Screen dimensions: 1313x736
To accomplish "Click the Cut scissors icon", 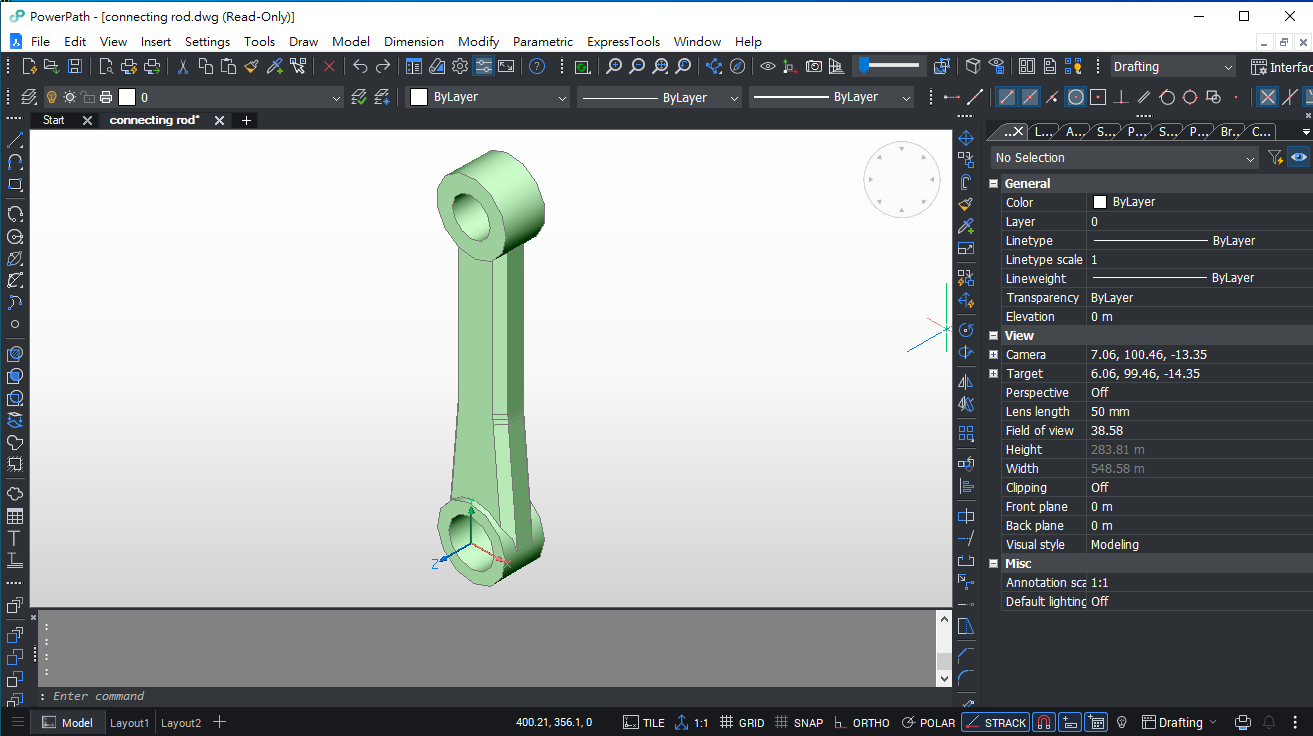I will (x=182, y=67).
